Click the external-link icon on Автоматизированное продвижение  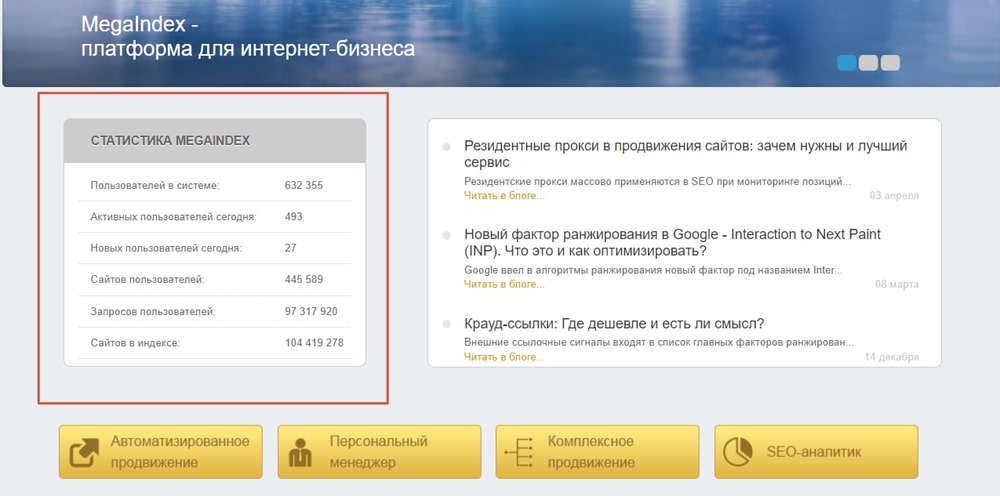pos(84,453)
